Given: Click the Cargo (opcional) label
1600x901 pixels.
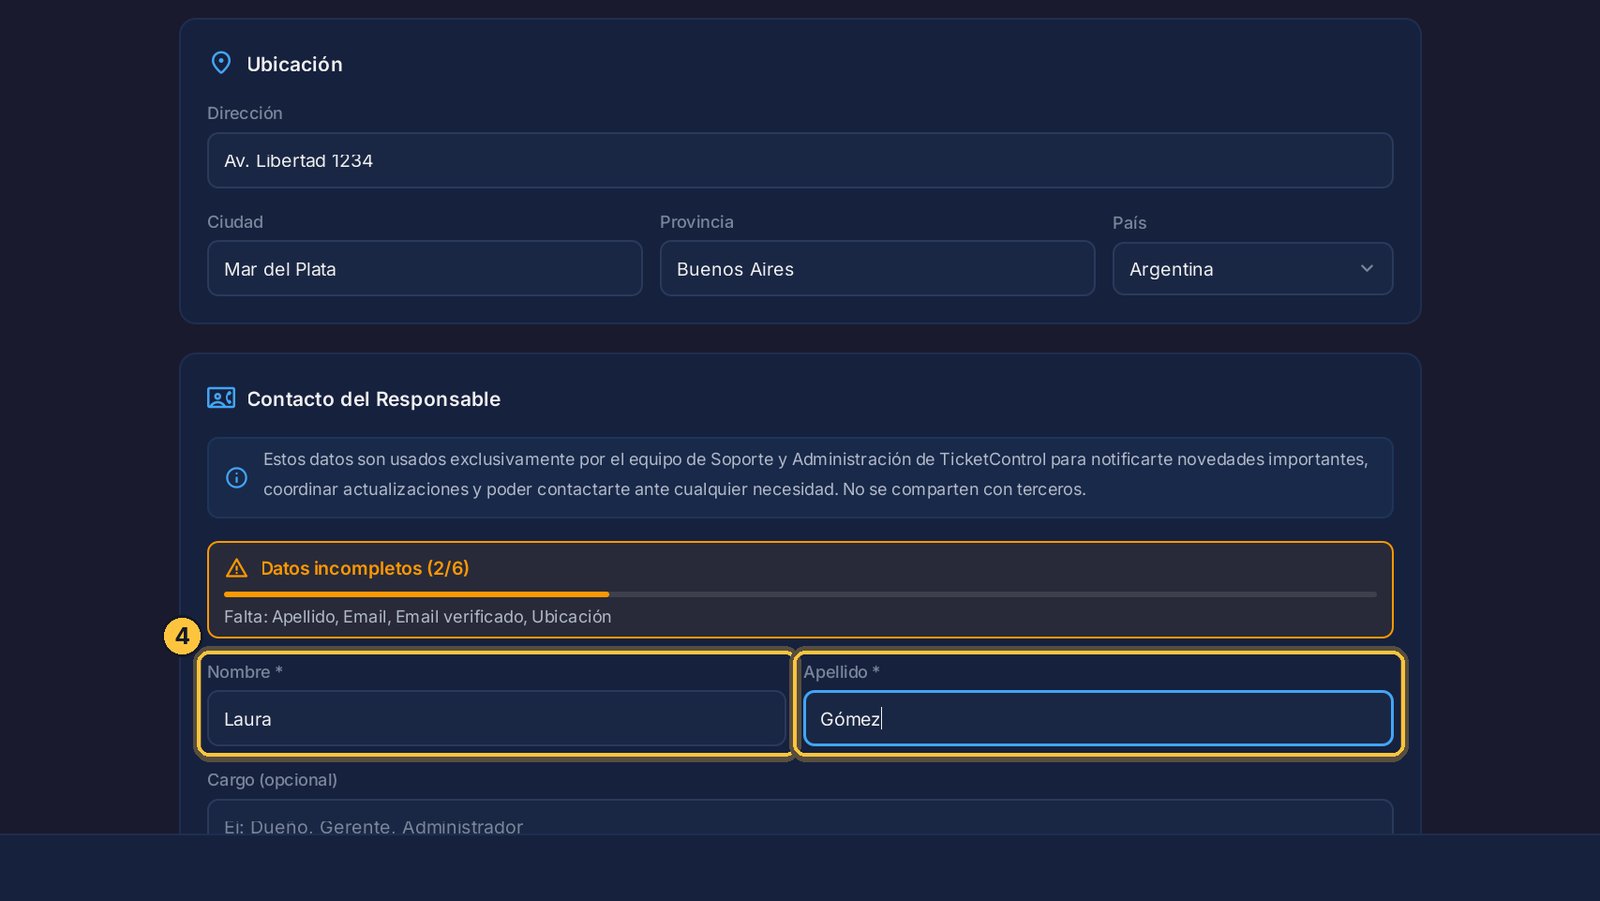Looking at the screenshot, I should coord(272,780).
